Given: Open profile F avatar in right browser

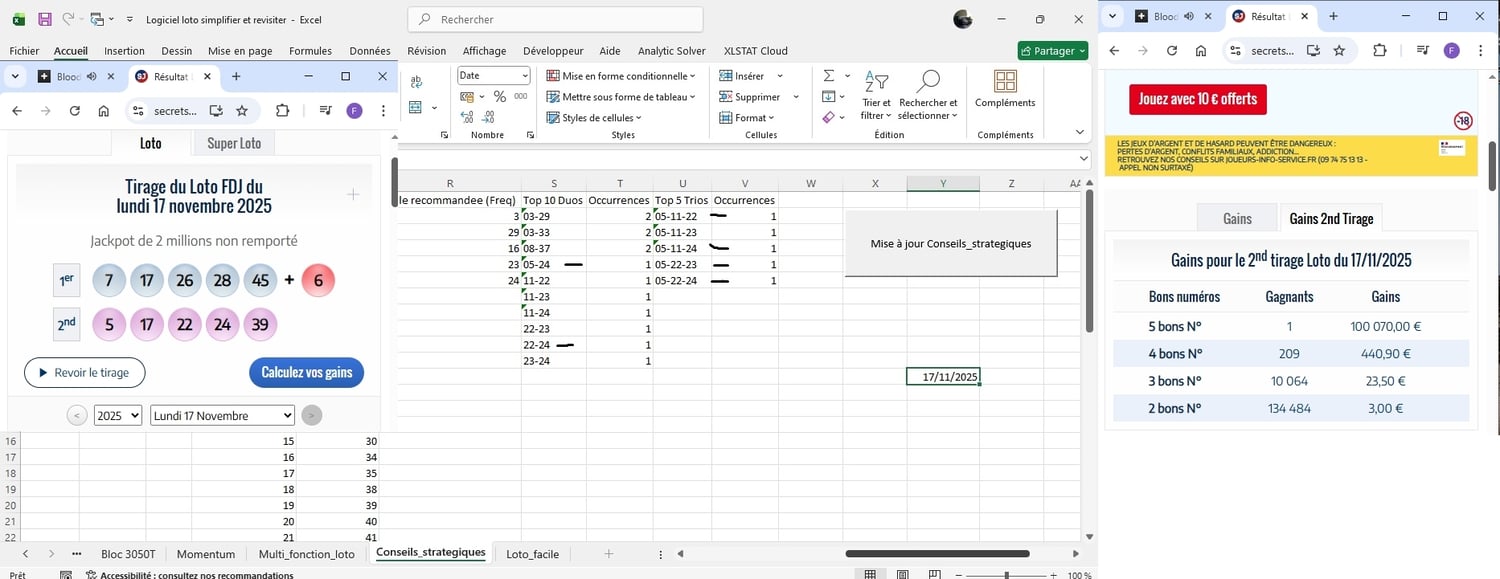Looking at the screenshot, I should click(x=1452, y=51).
